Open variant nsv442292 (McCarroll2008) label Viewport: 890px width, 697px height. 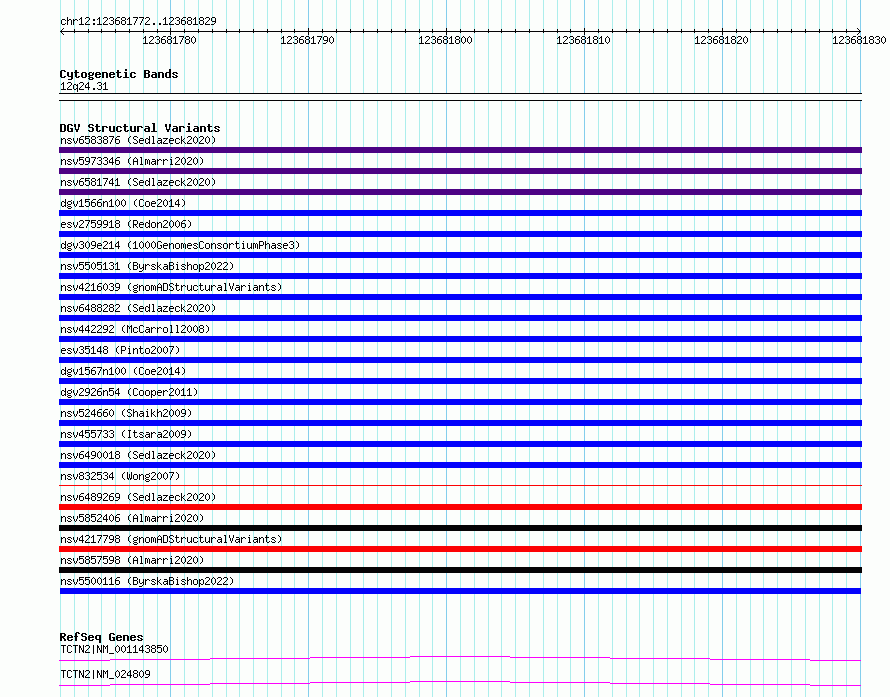135,329
